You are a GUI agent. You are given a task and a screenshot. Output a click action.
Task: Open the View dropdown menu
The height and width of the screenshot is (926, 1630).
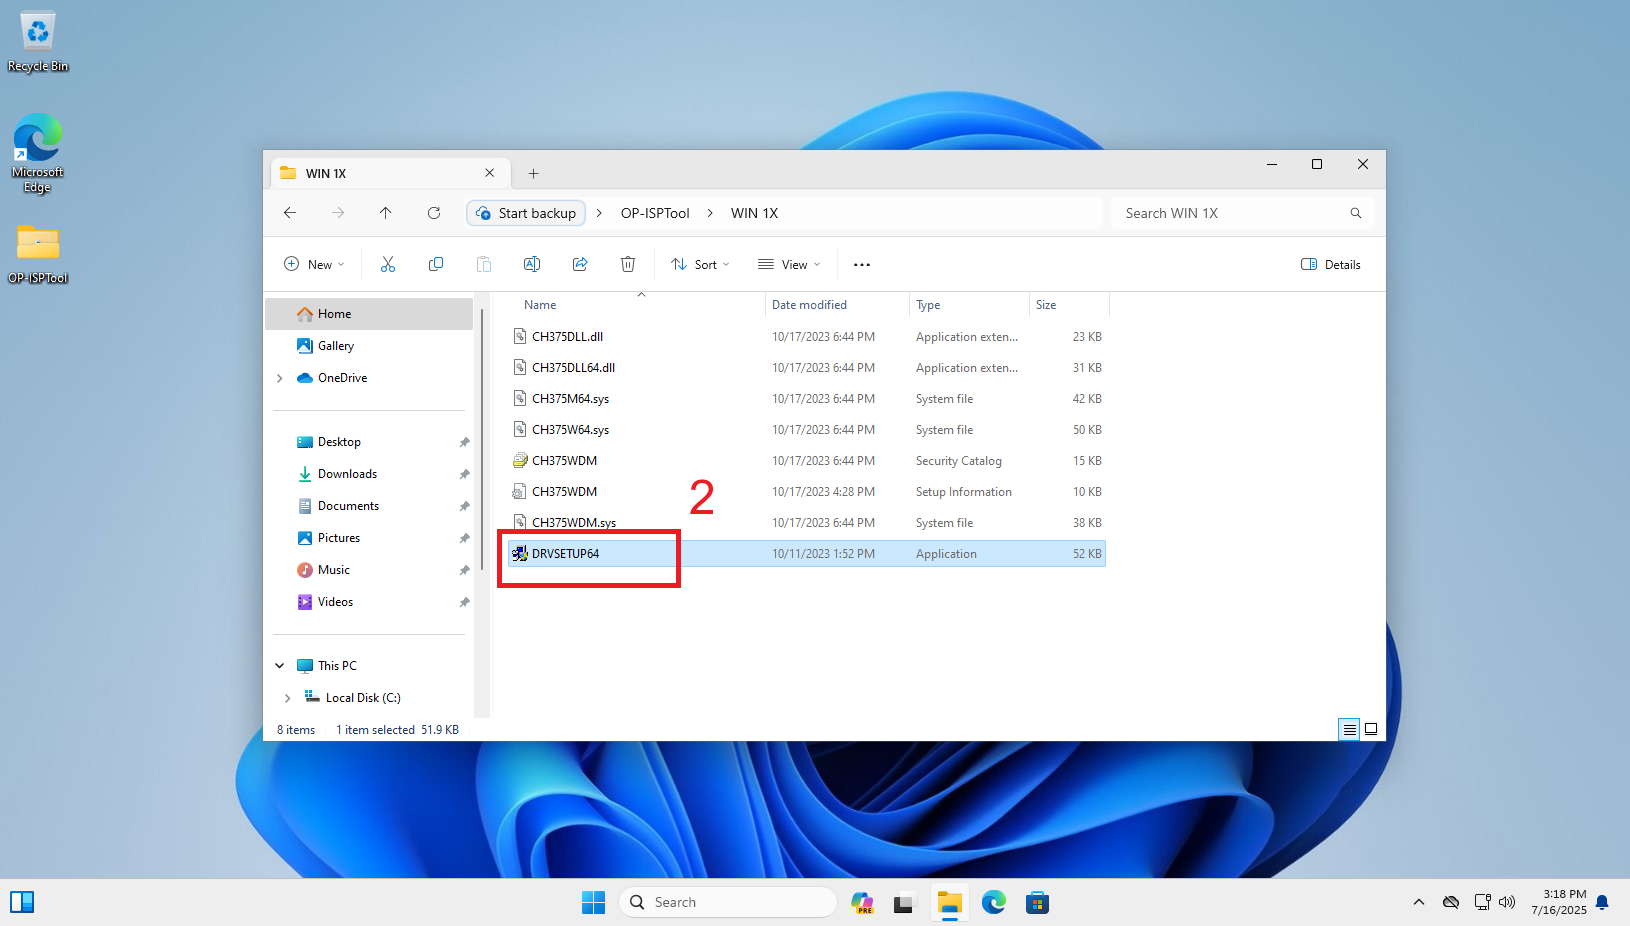789,265
